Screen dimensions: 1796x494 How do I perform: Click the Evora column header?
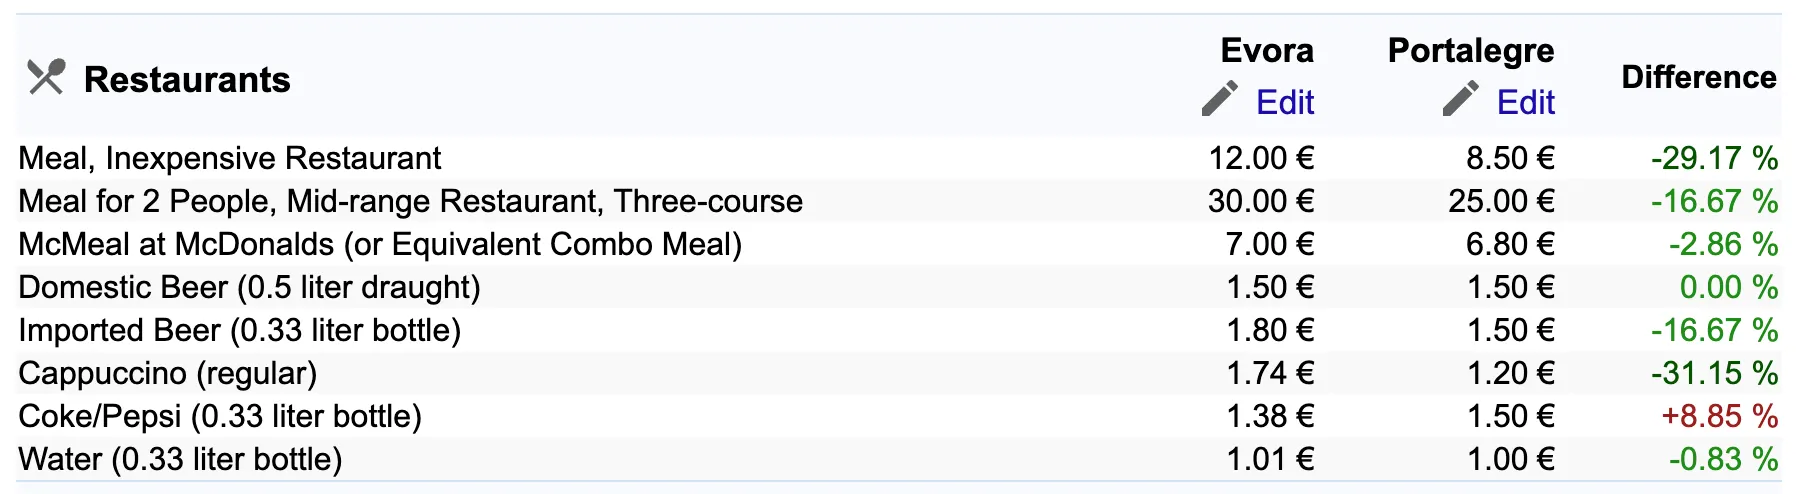tap(1267, 50)
